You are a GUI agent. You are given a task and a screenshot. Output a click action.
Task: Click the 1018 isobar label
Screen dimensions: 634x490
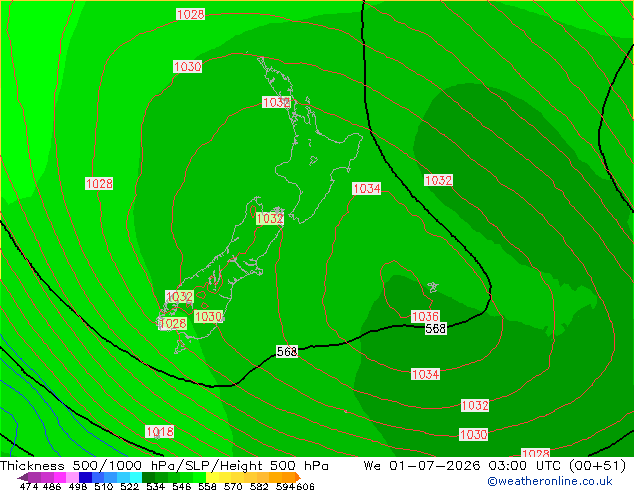[160, 431]
